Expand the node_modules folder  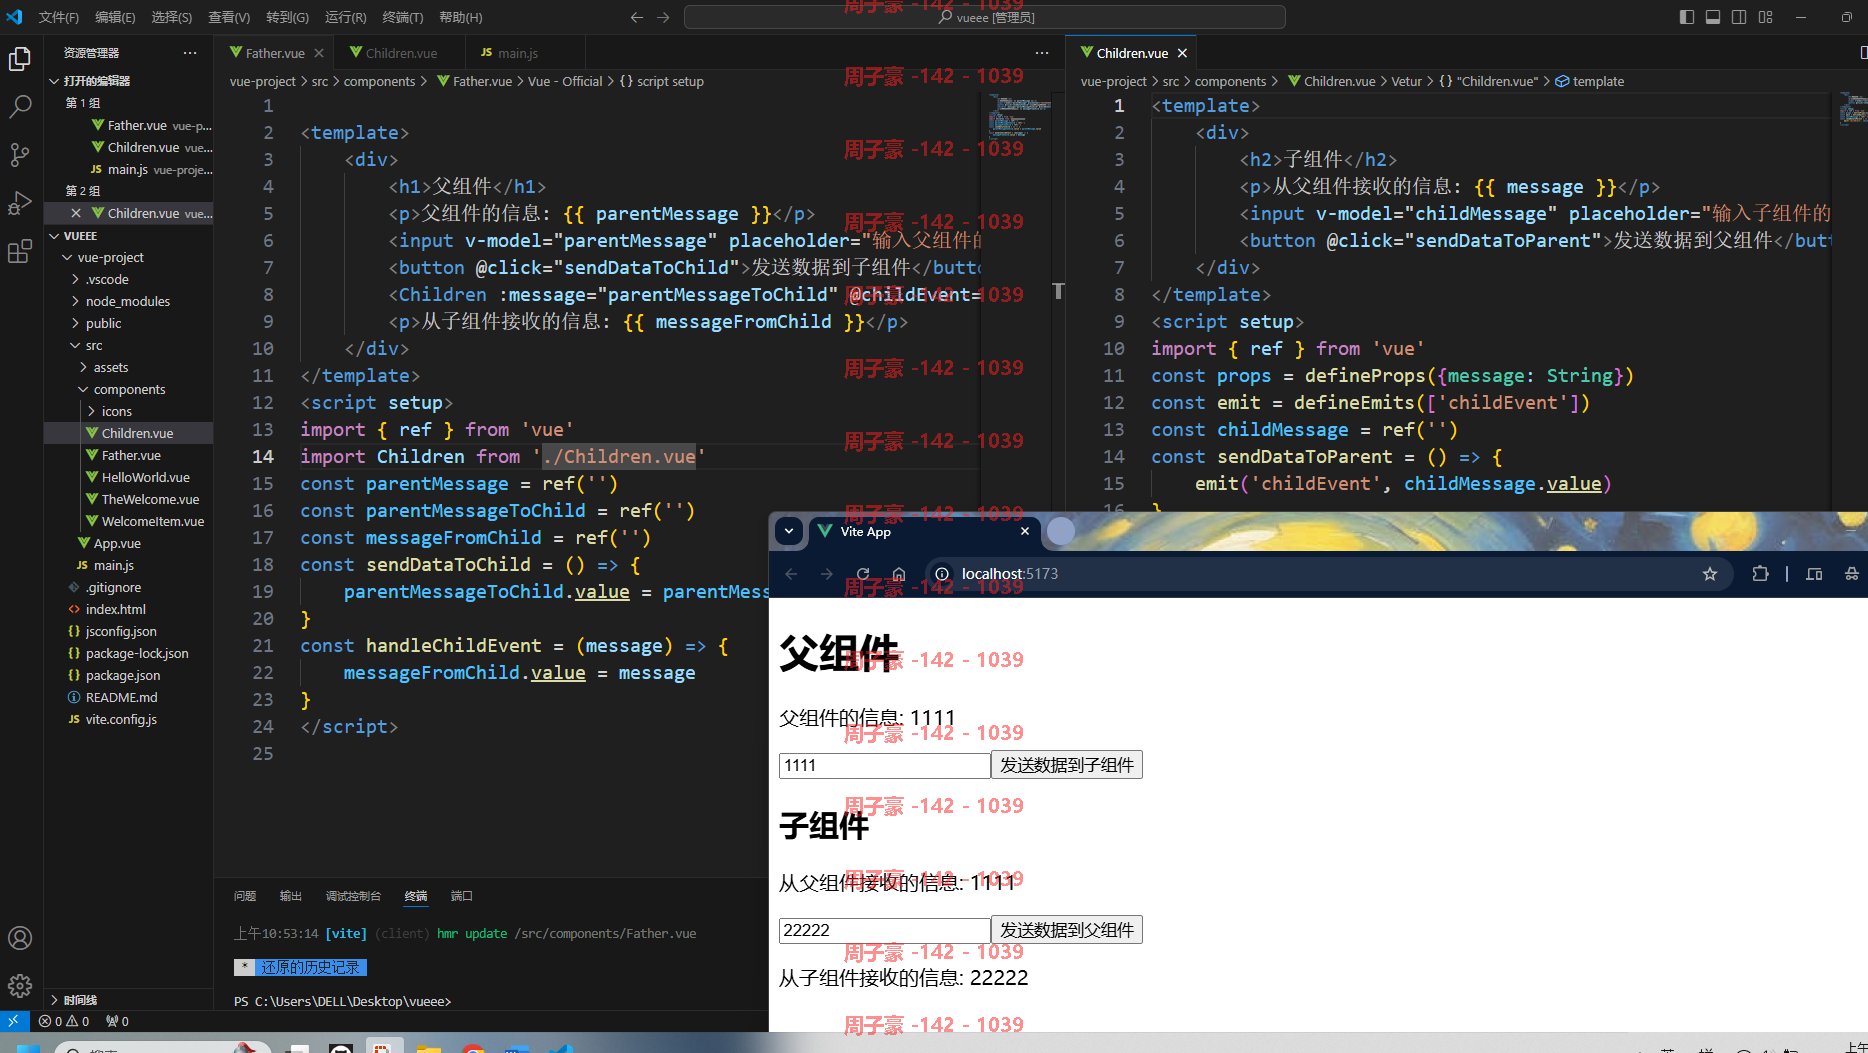click(x=128, y=301)
